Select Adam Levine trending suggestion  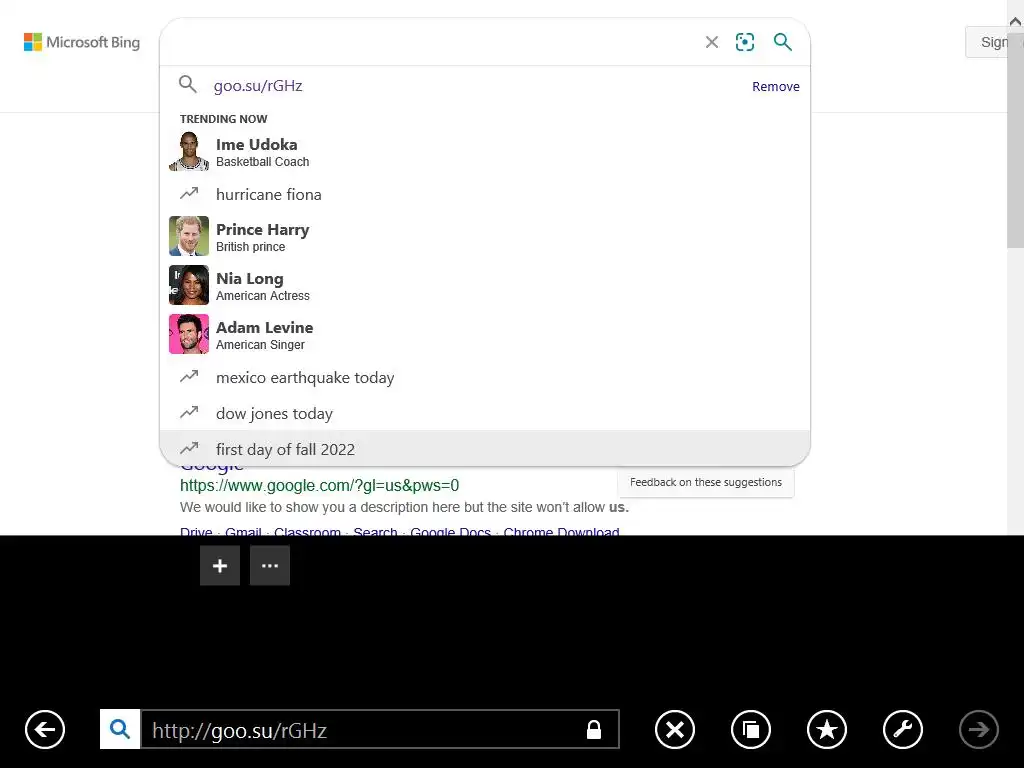tap(485, 334)
